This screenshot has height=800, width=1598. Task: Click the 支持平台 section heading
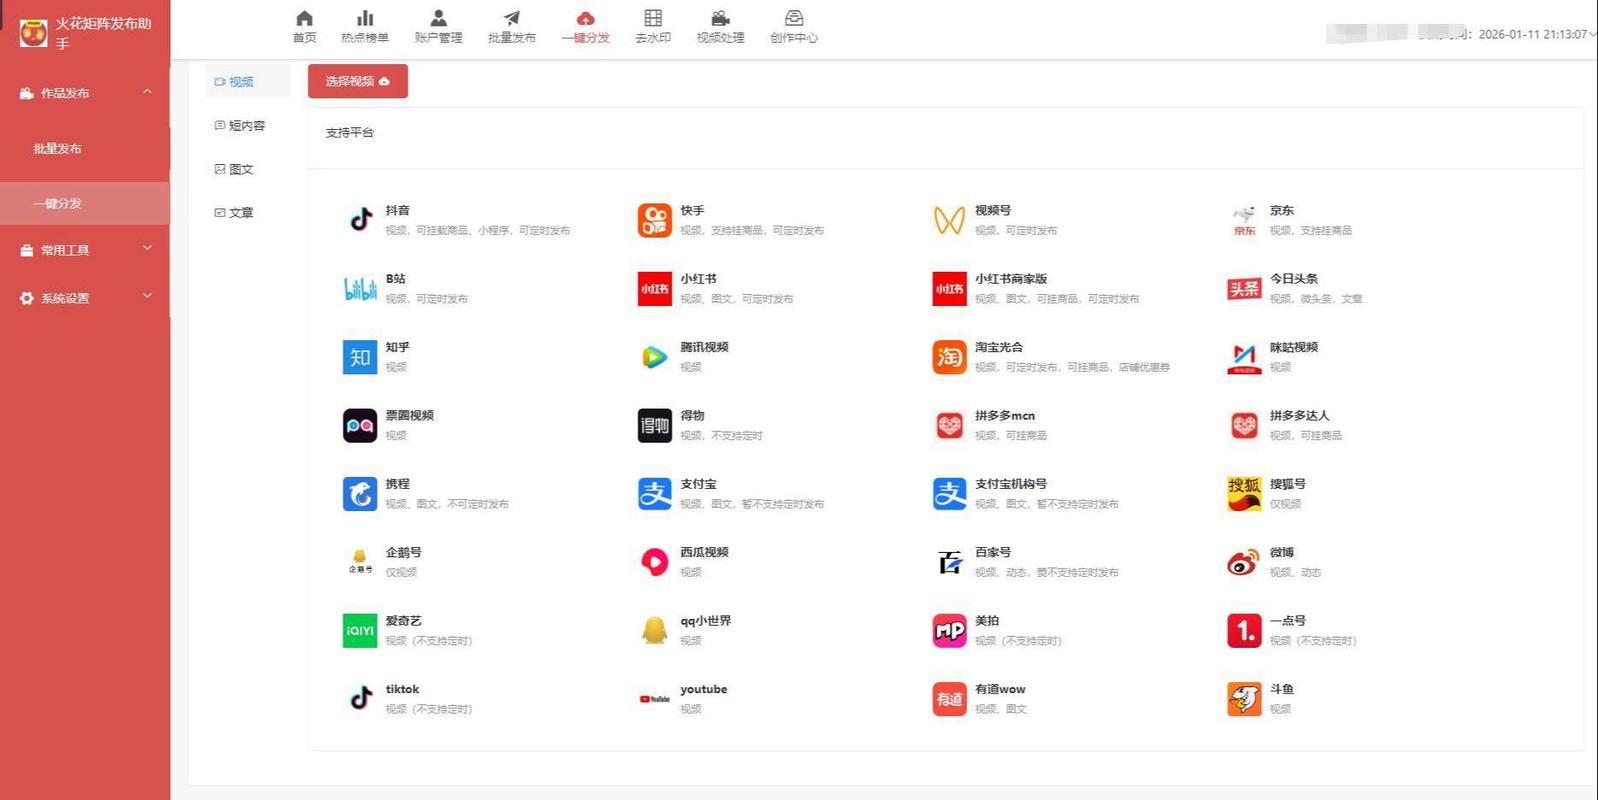pyautogui.click(x=349, y=133)
